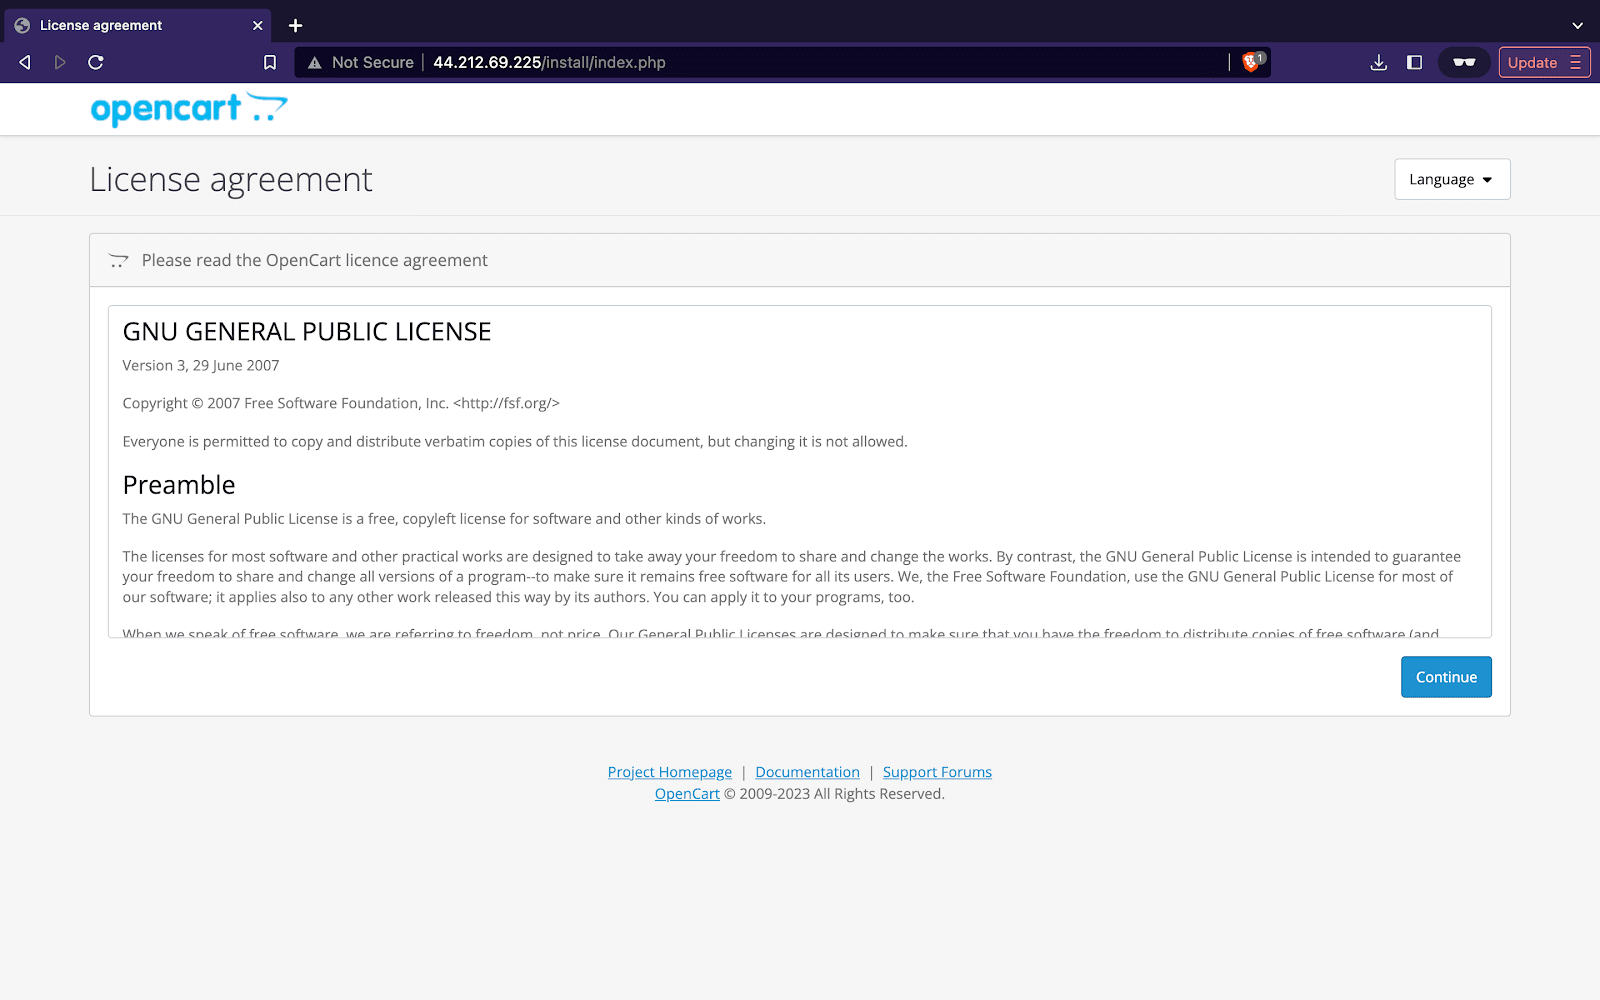Click the 'Everyone is permitted to copy' sentence
Screen dimensions: 1600x1000
pyautogui.click(x=515, y=442)
